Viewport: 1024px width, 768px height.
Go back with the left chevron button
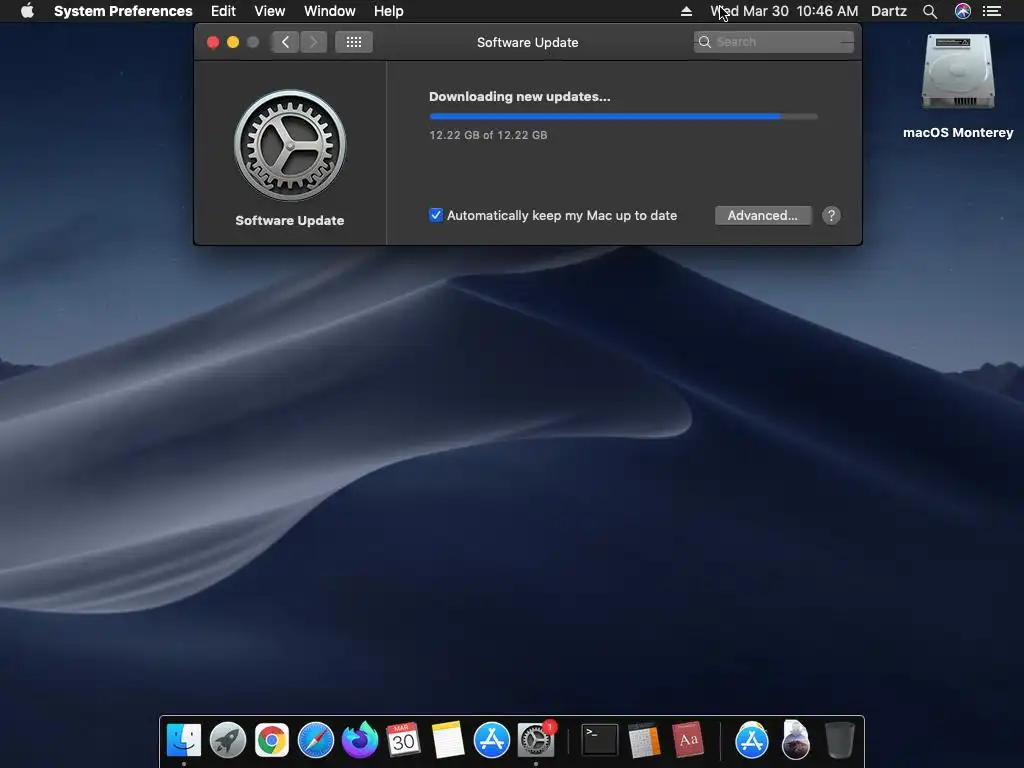pyautogui.click(x=285, y=42)
